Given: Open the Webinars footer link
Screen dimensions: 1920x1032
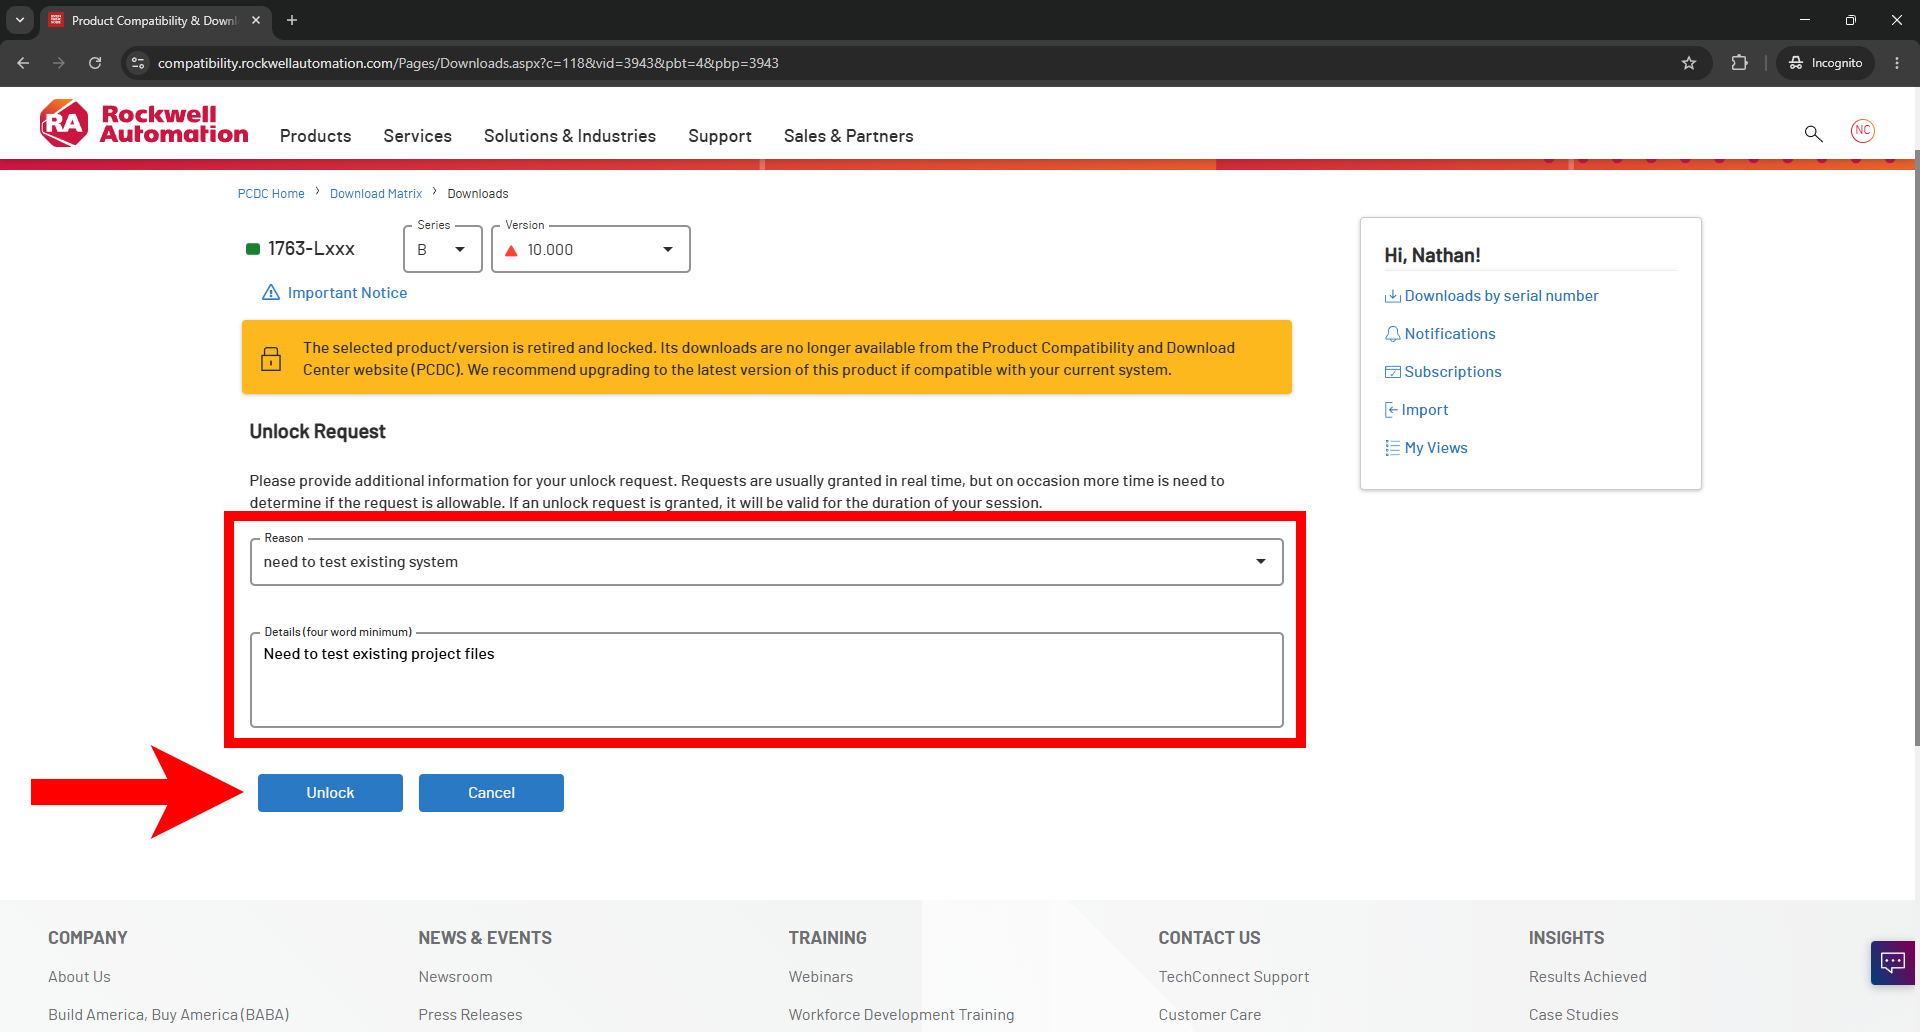Looking at the screenshot, I should pos(820,977).
